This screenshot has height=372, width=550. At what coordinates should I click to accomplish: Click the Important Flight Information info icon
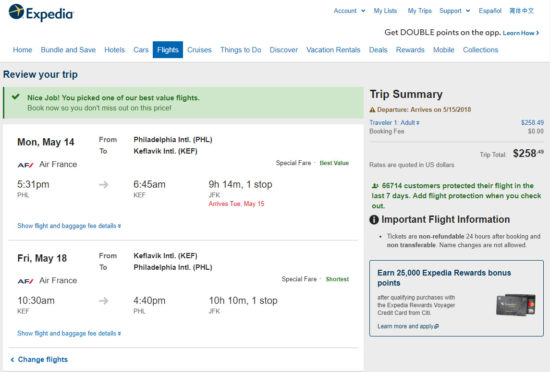pos(374,219)
